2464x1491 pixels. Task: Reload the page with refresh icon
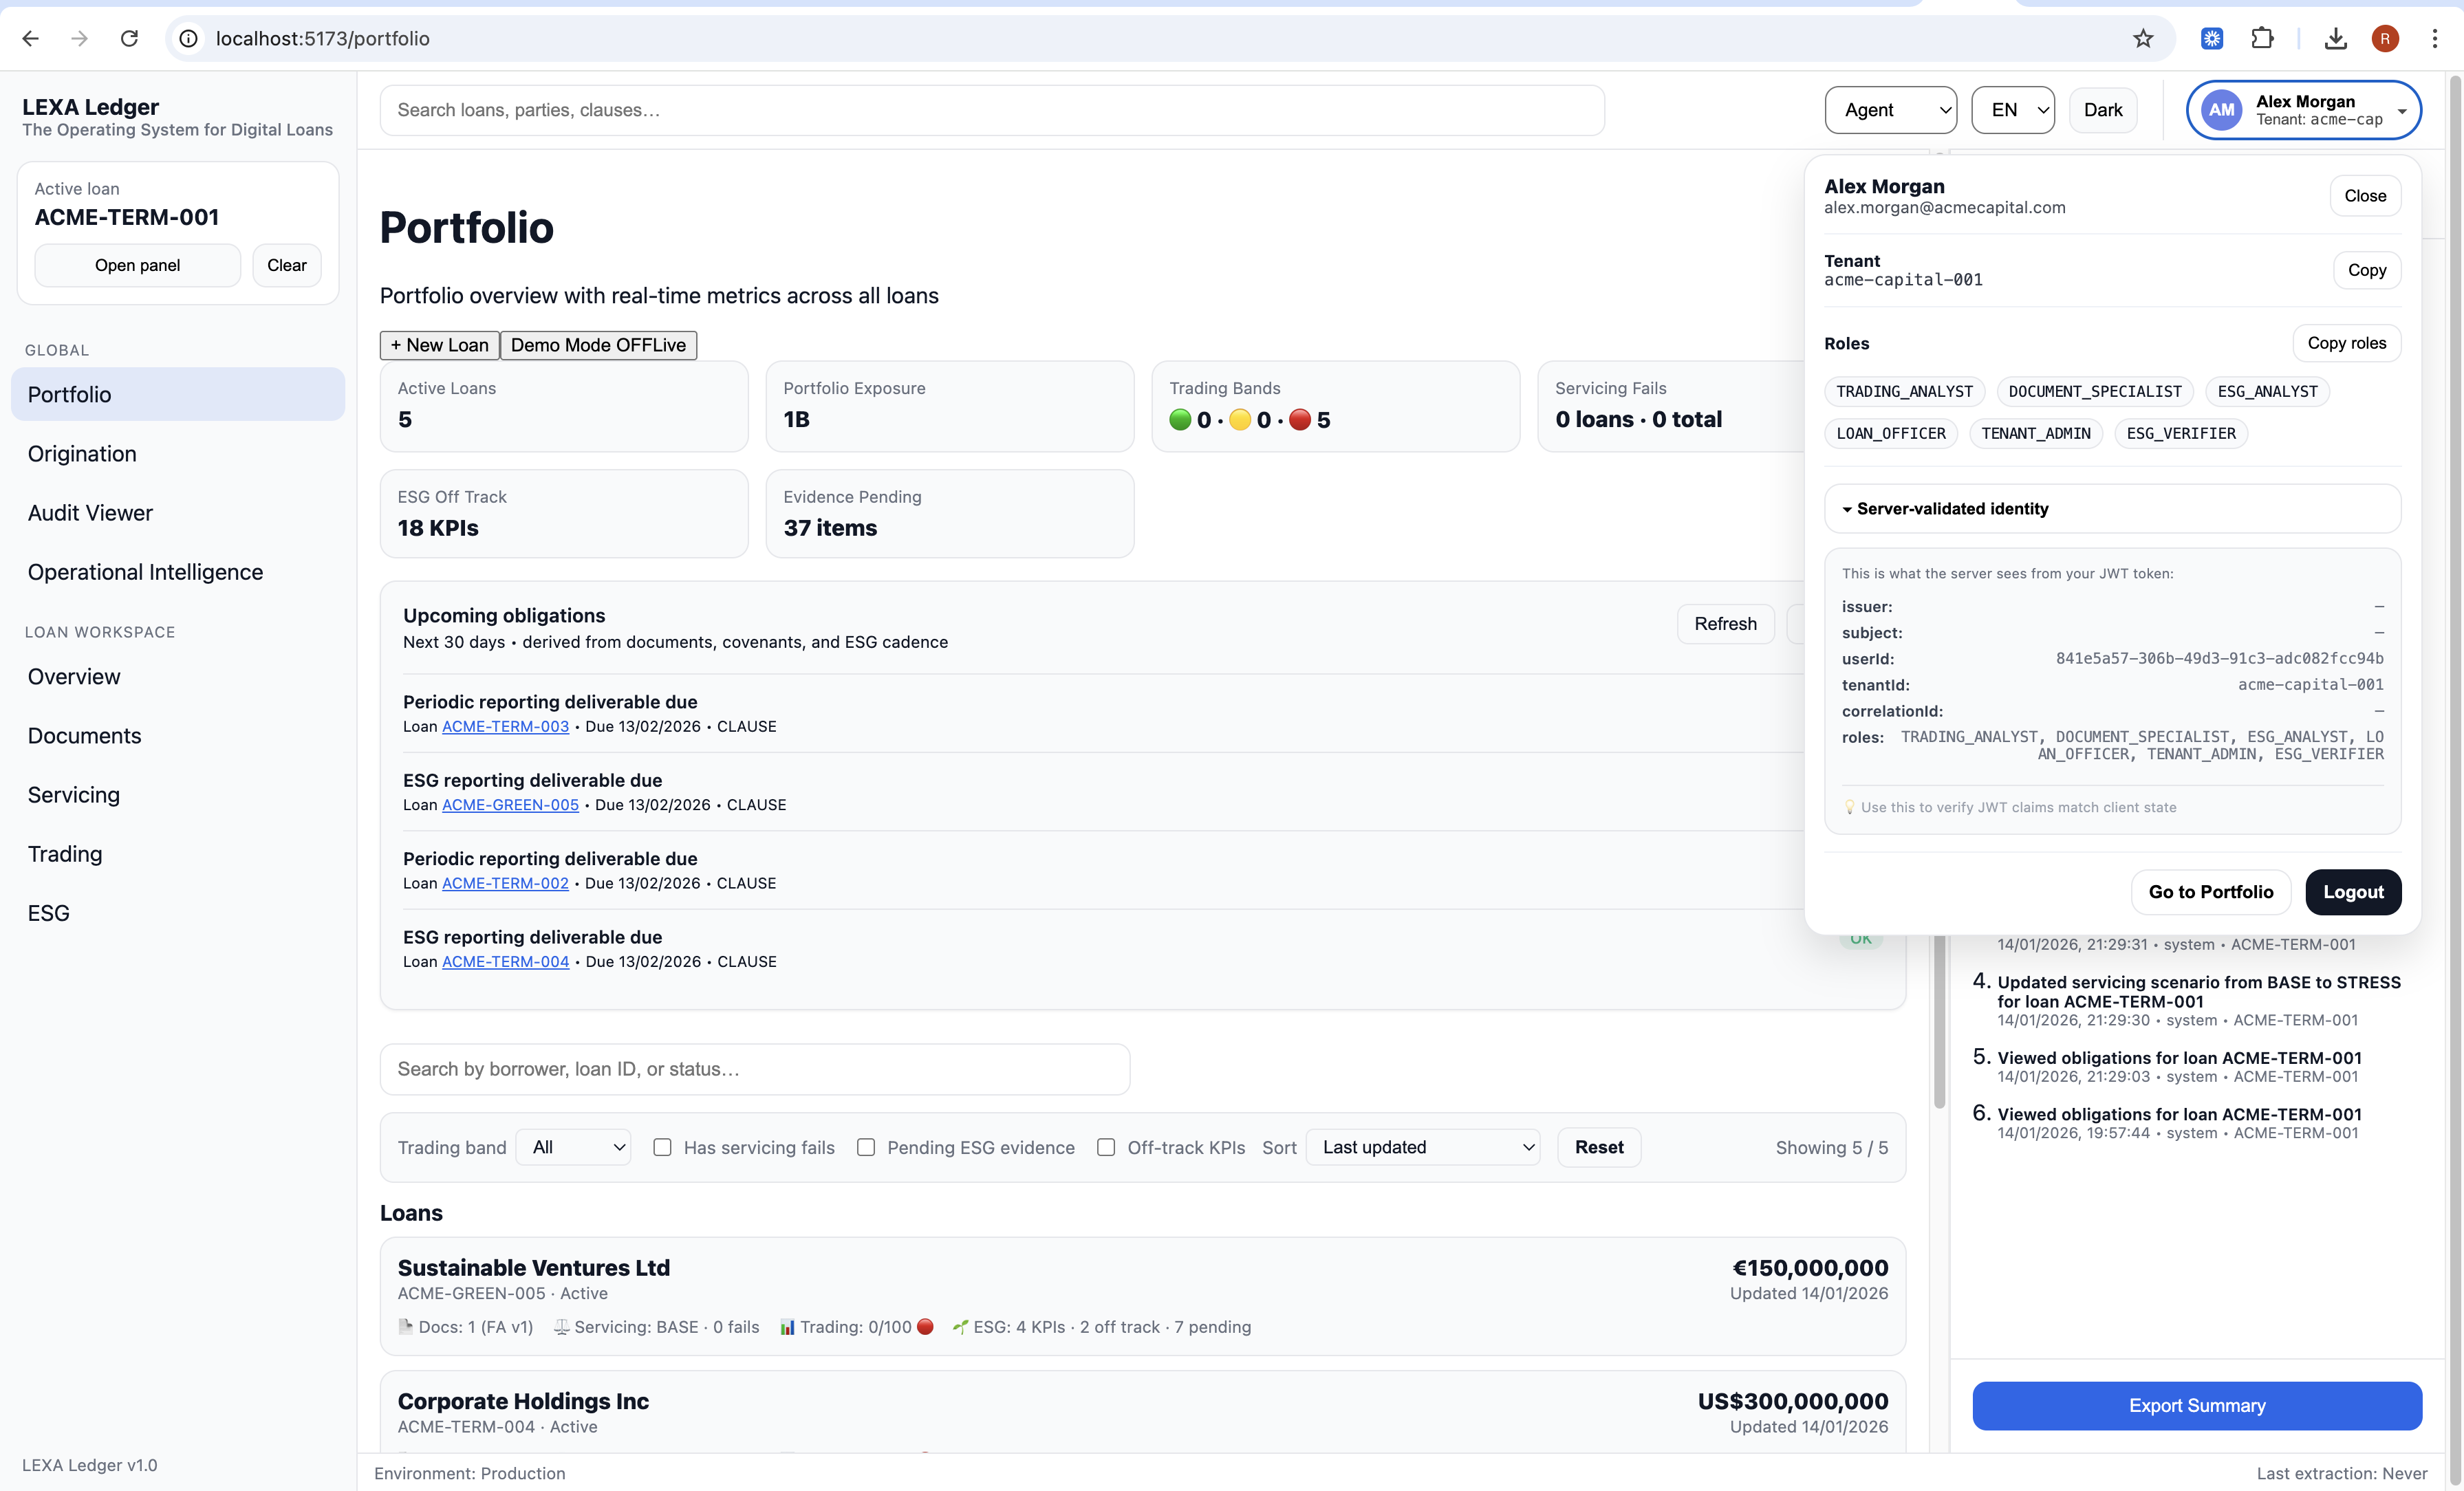click(129, 38)
